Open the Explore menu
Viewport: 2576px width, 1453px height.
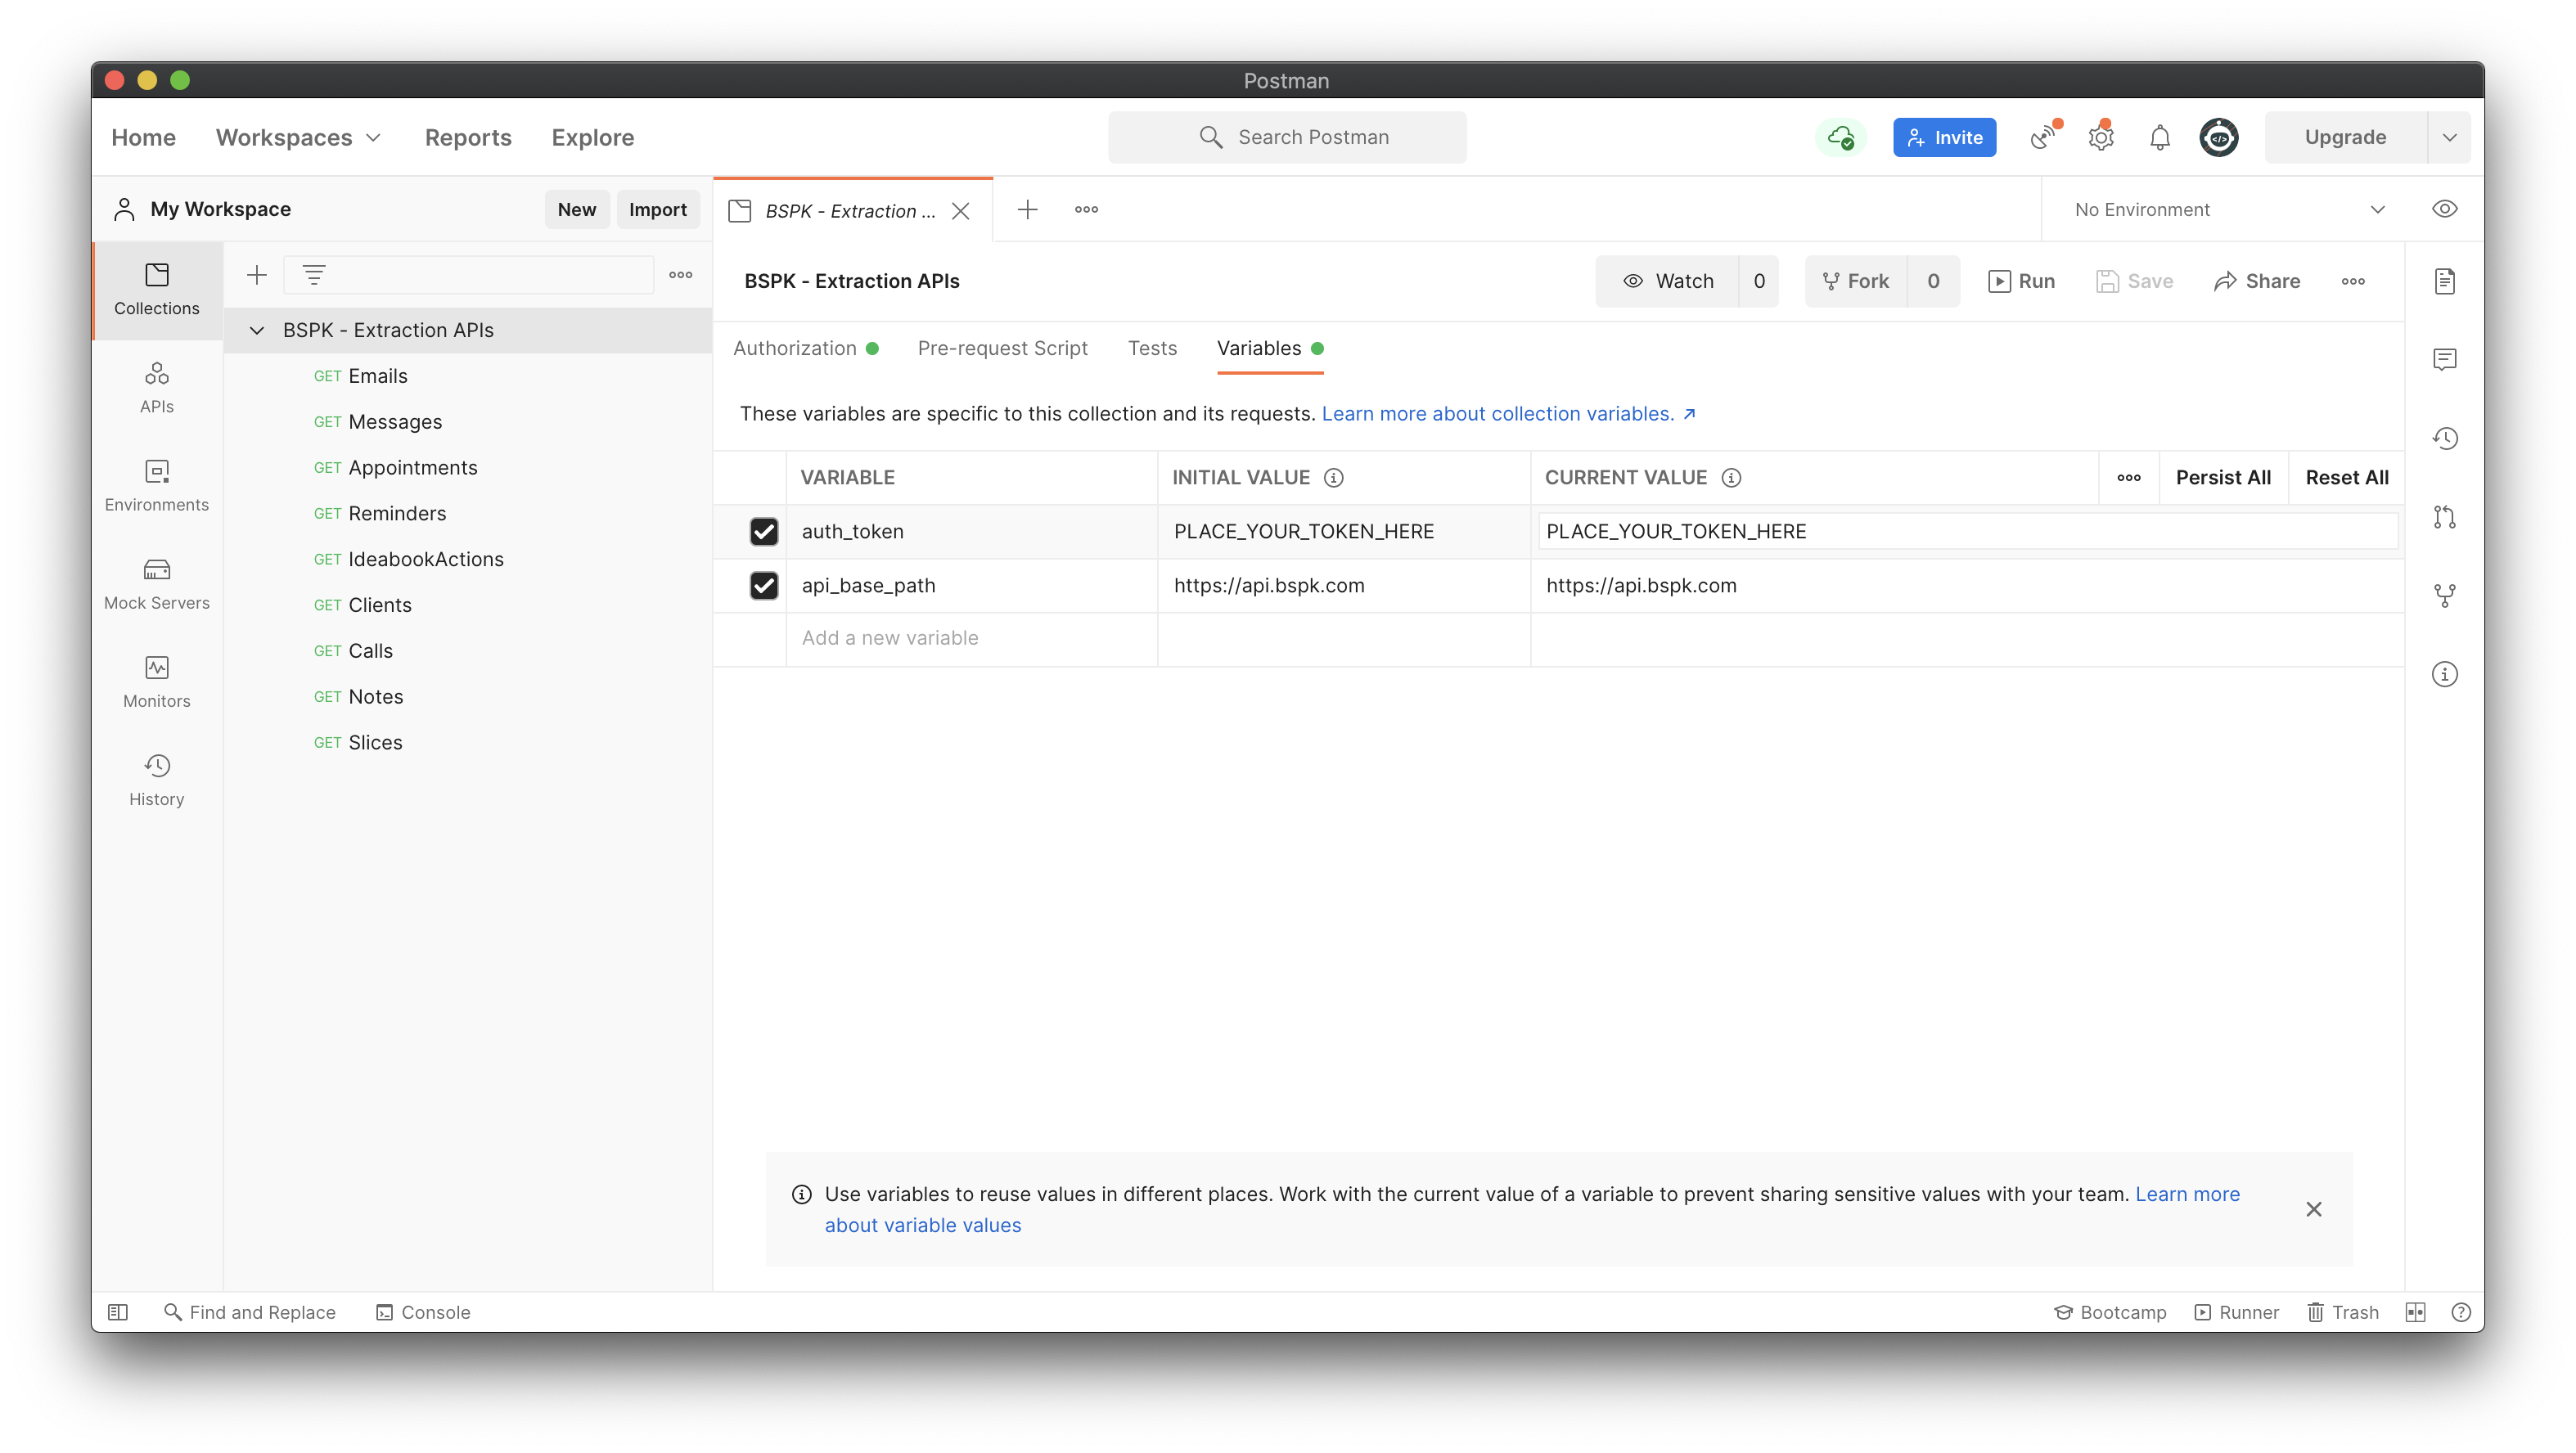(593, 137)
